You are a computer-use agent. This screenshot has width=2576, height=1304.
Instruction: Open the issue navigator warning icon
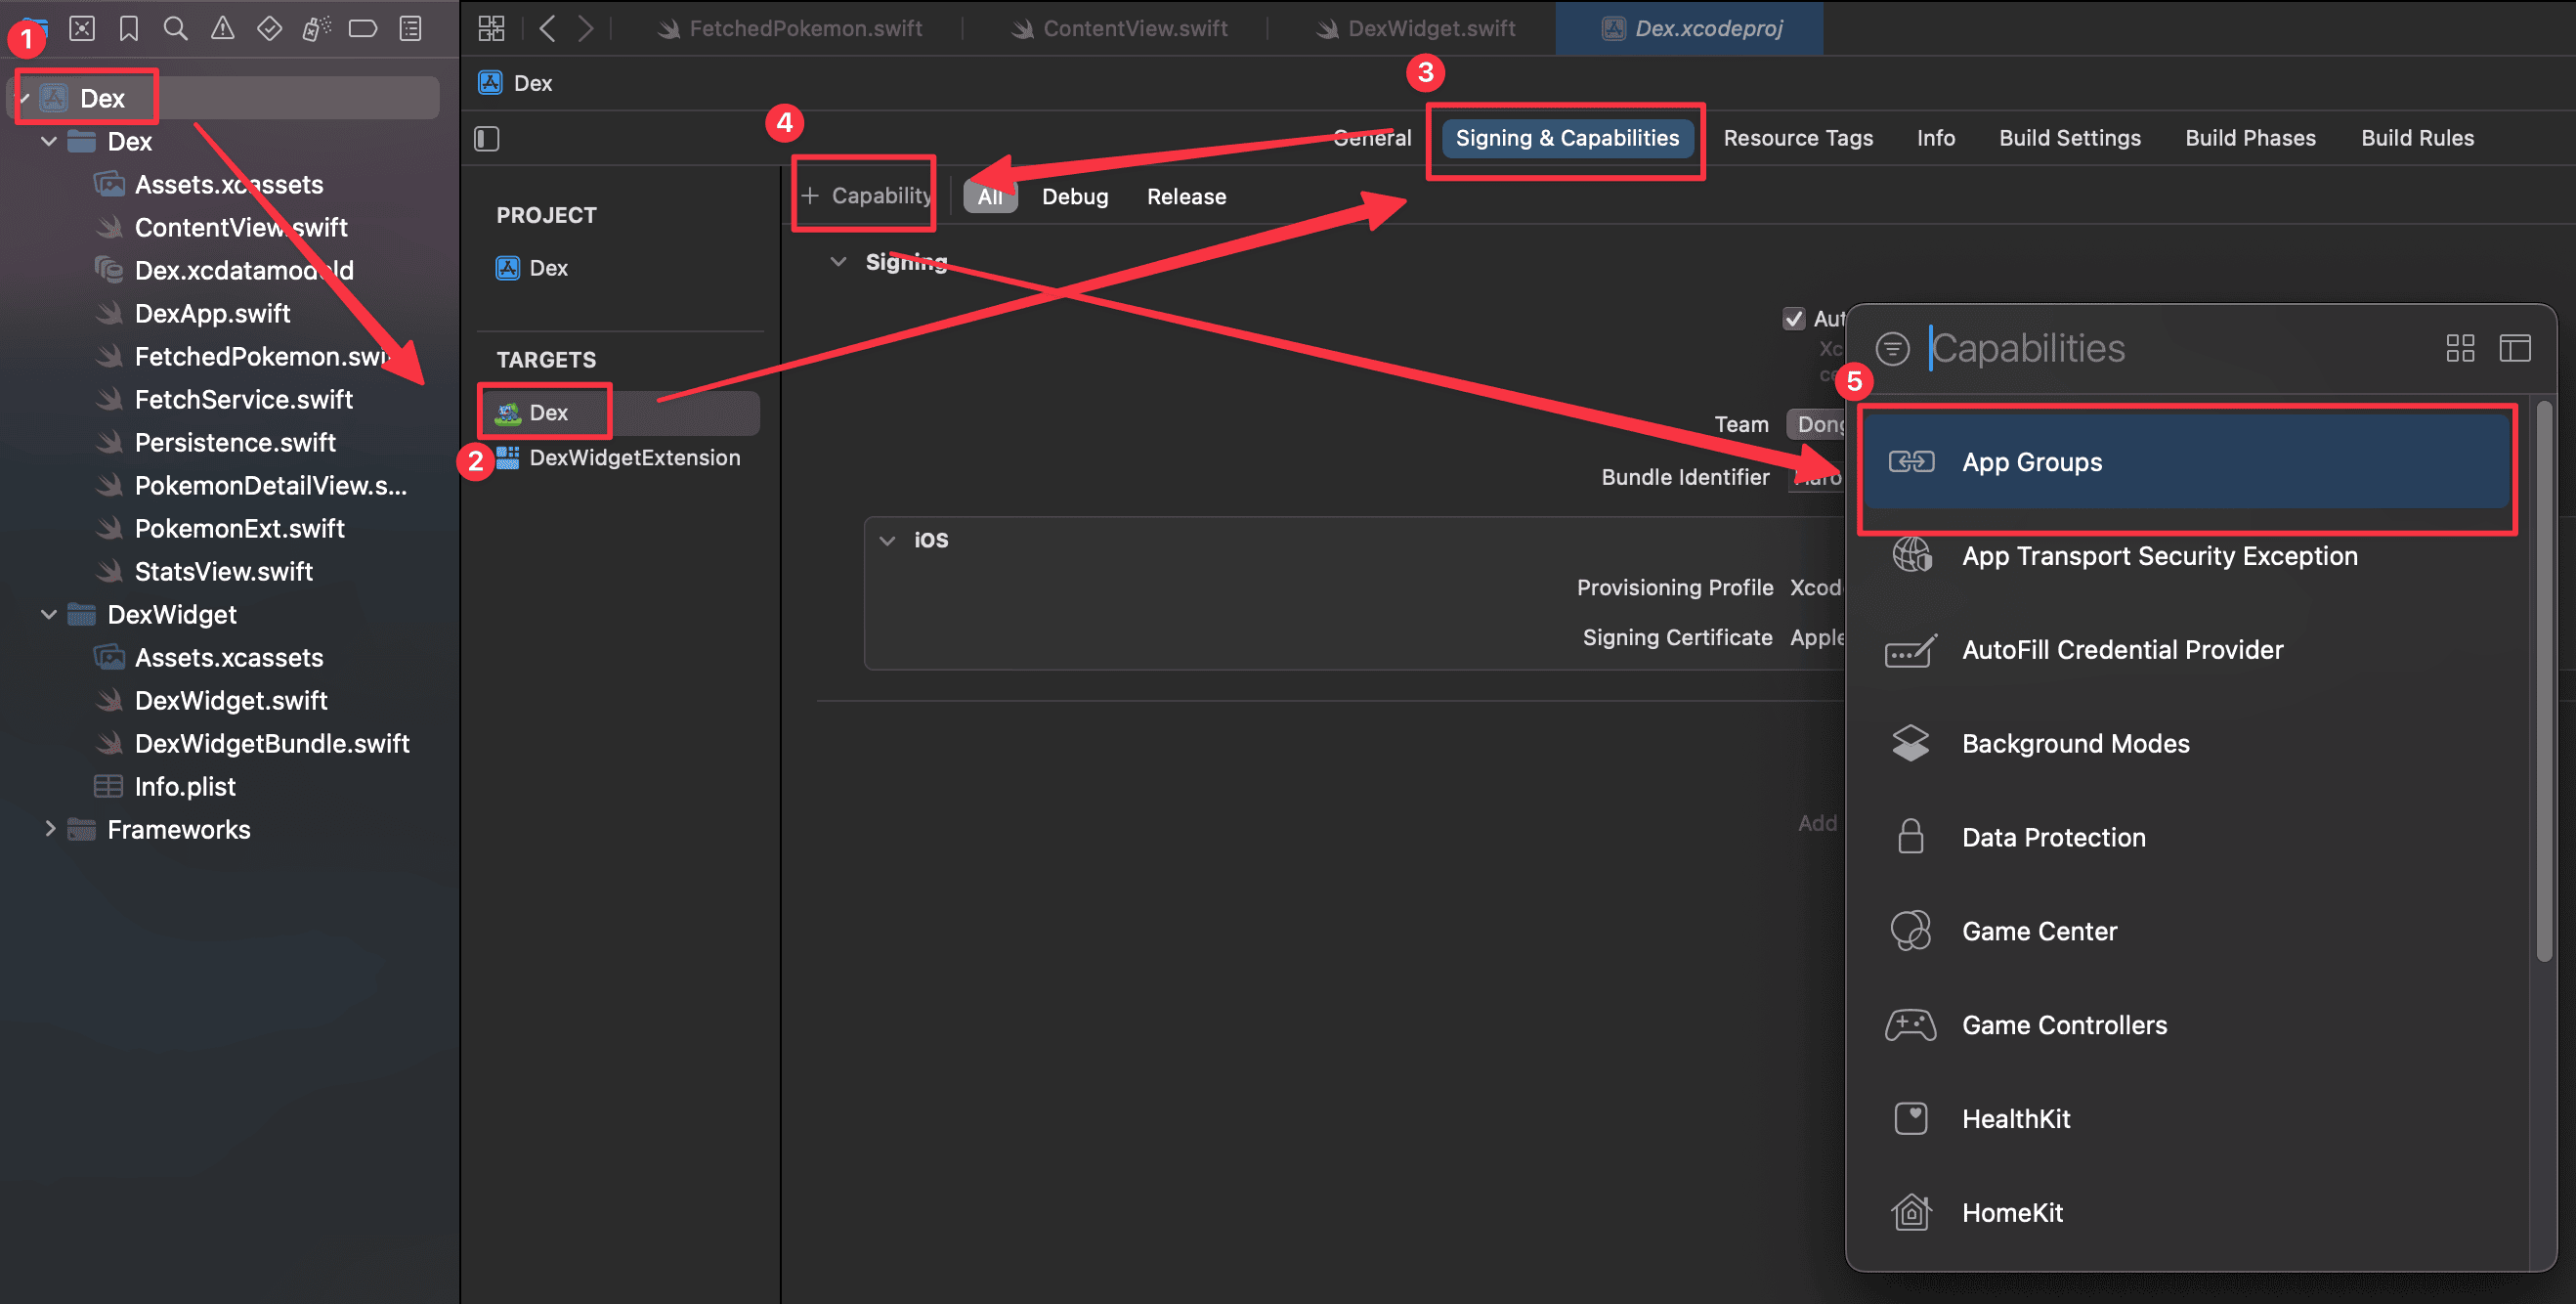(222, 28)
